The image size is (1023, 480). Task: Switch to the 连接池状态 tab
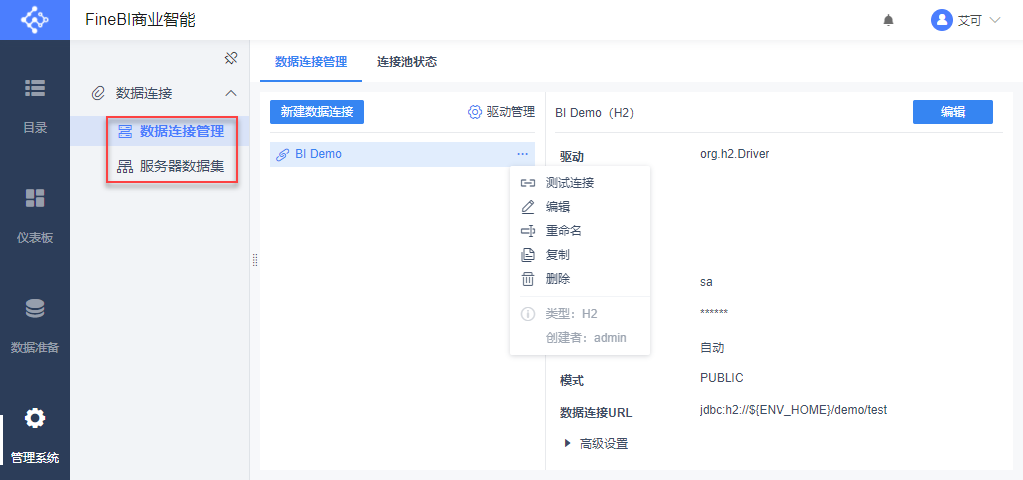pos(406,62)
